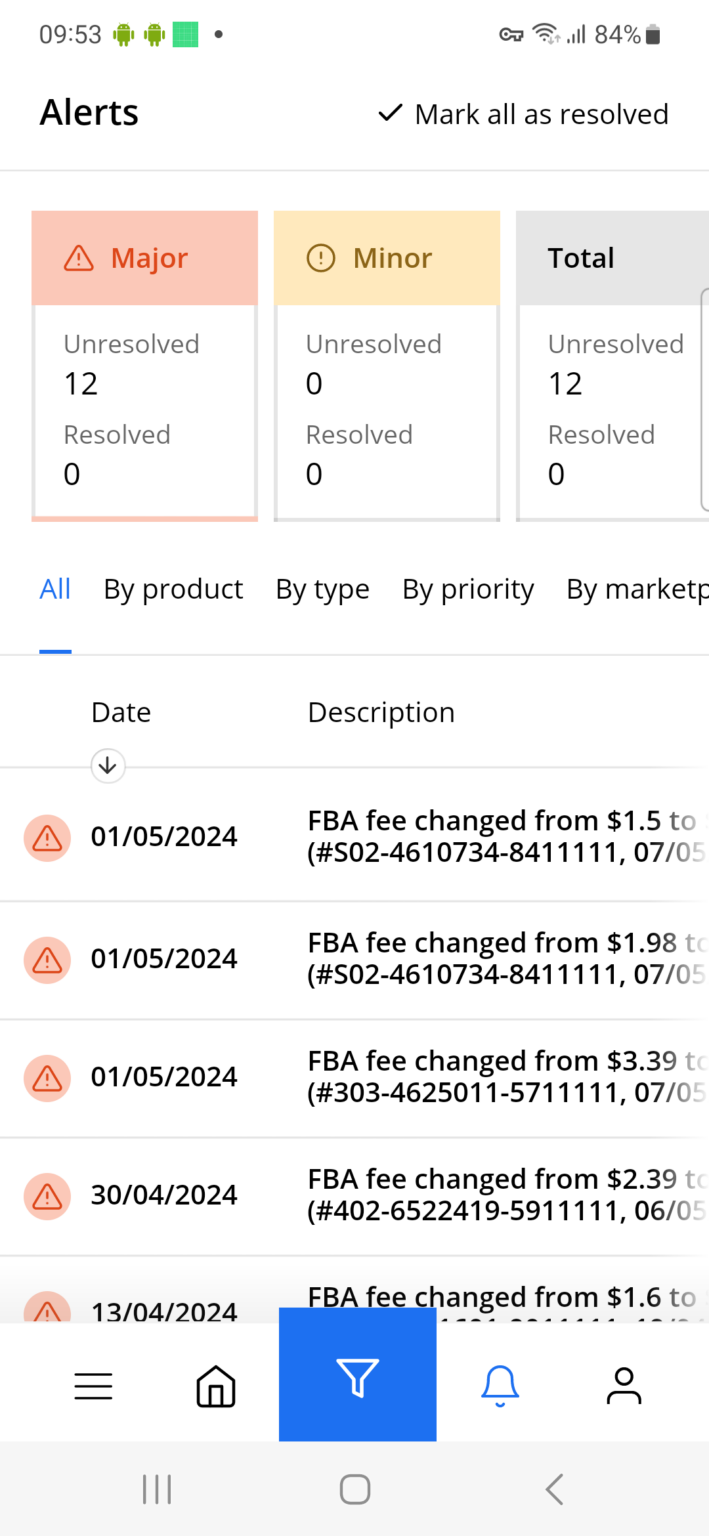Open the profile icon in bottom navigation
Screen dimensions: 709x1536
[x=623, y=1384]
